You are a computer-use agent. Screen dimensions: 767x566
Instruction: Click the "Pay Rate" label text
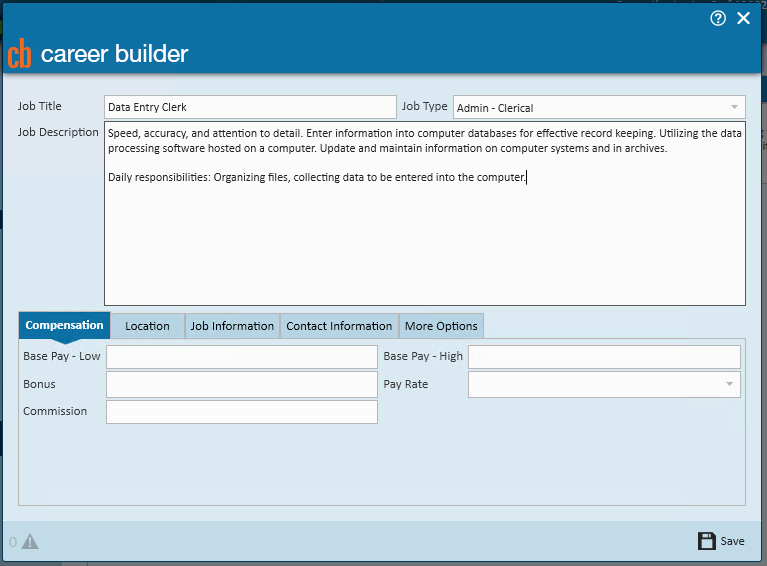(406, 384)
